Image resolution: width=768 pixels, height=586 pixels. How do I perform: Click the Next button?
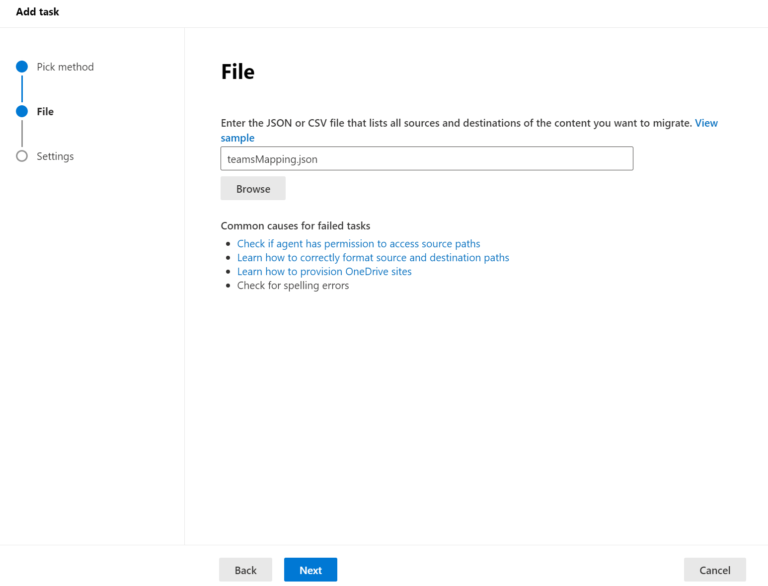[311, 570]
